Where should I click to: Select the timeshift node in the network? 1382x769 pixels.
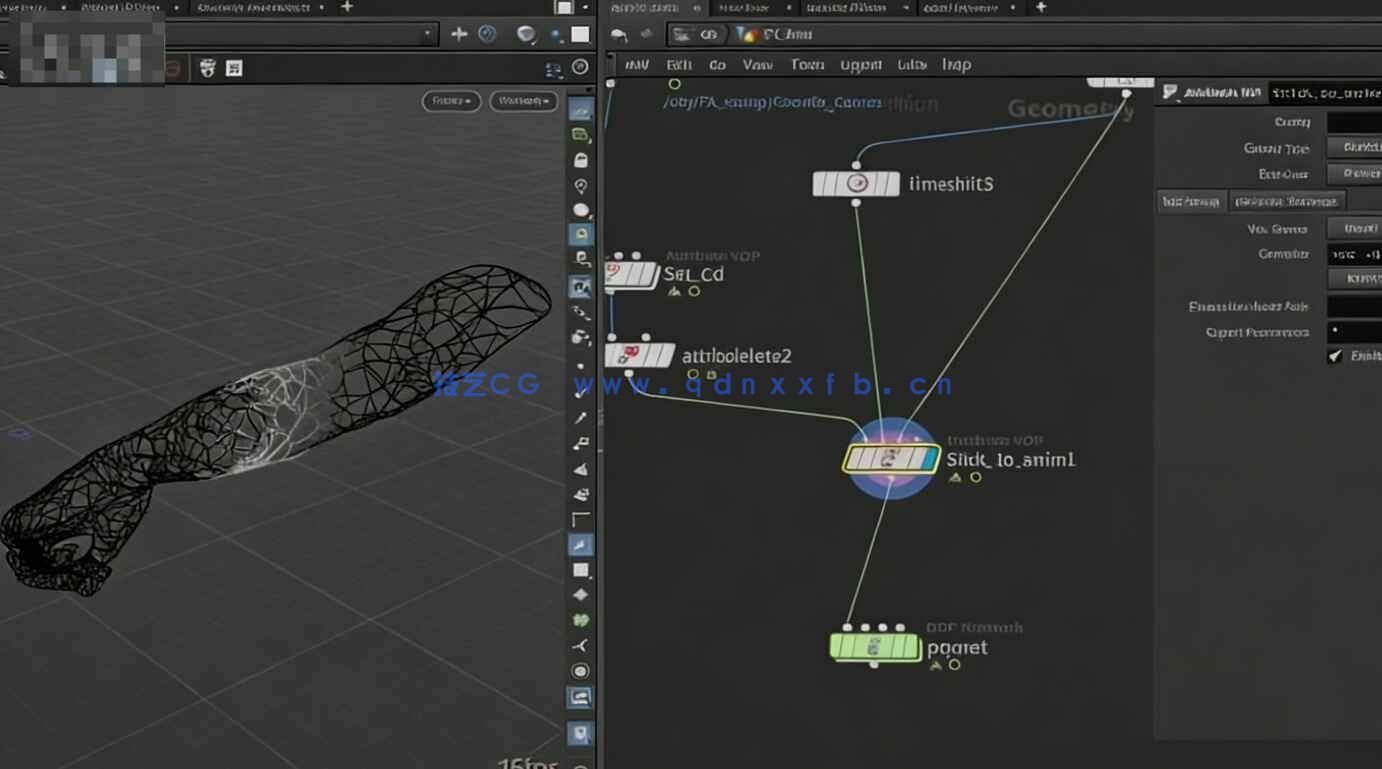click(x=856, y=184)
